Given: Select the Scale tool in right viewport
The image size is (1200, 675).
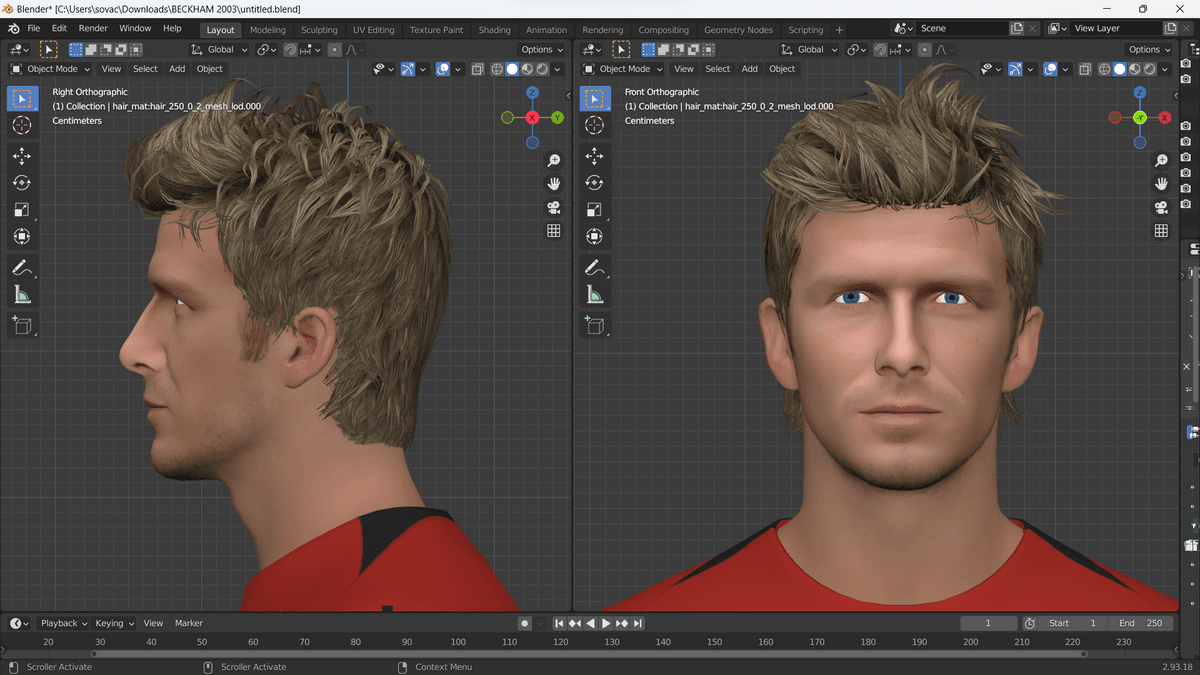Looking at the screenshot, I should [x=594, y=210].
